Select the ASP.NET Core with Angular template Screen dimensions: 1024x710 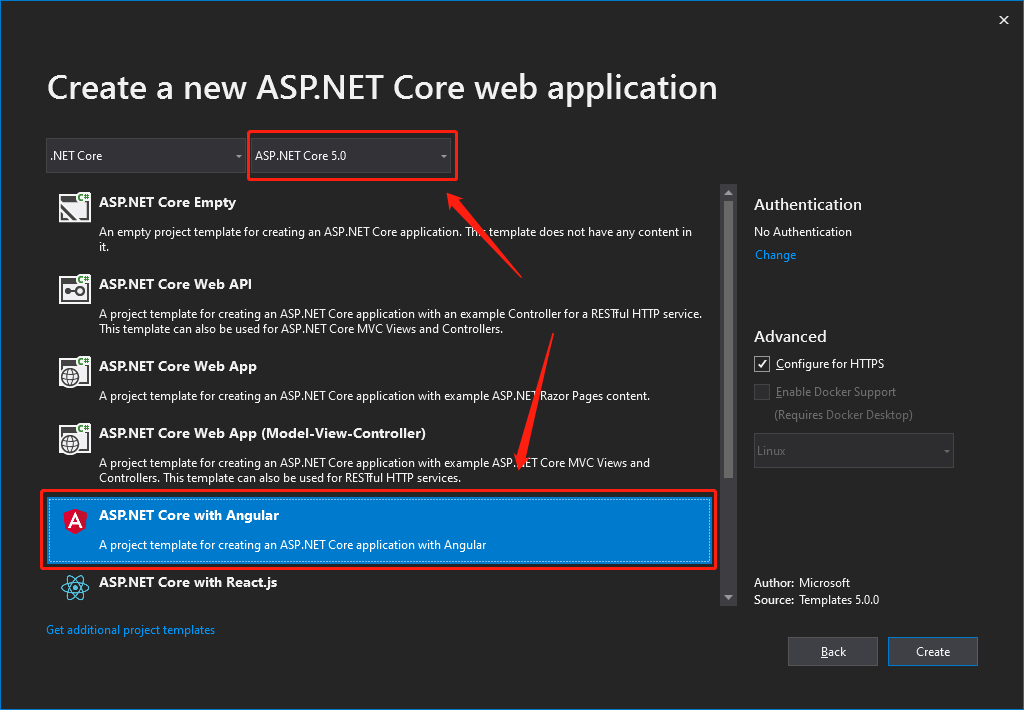[380, 530]
